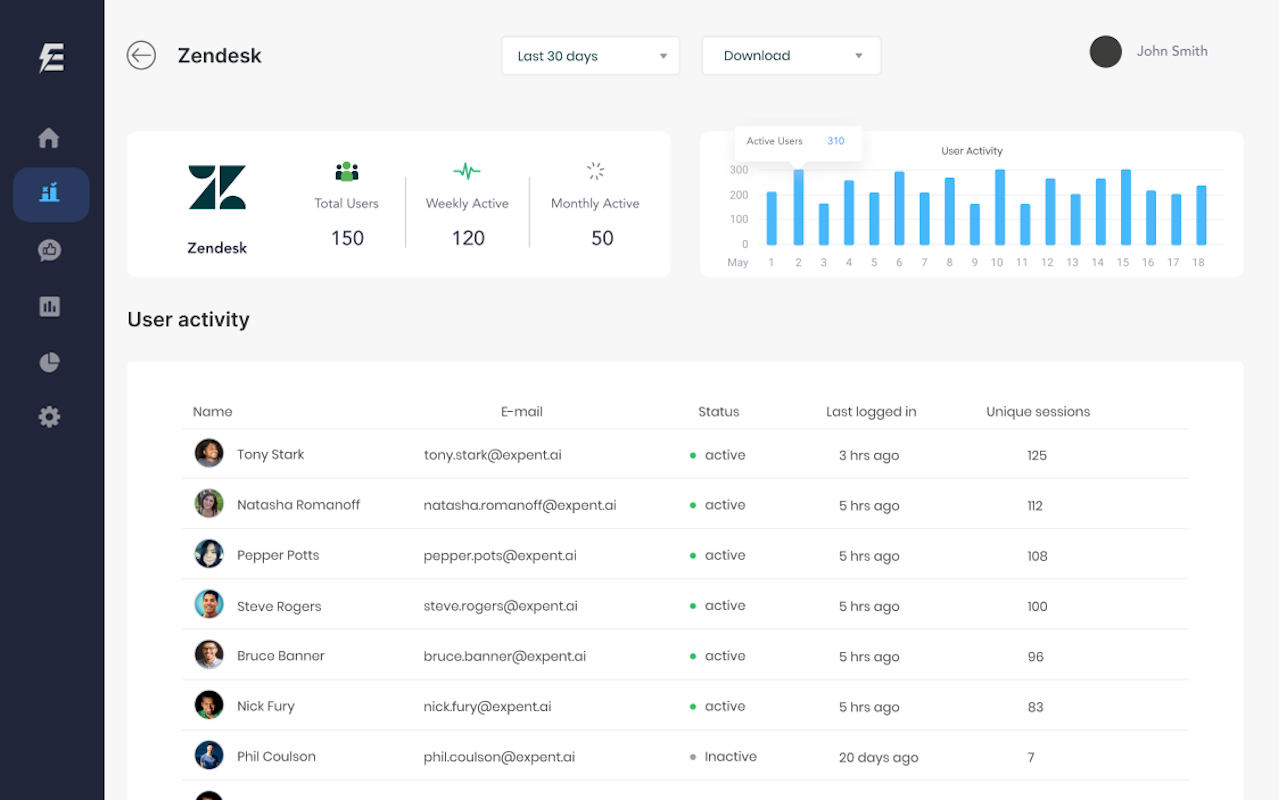Select Phil Coulson's name in table

276,757
